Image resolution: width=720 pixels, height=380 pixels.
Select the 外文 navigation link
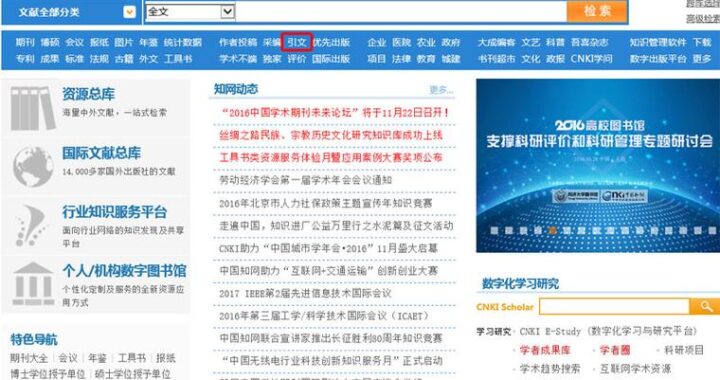(x=149, y=59)
